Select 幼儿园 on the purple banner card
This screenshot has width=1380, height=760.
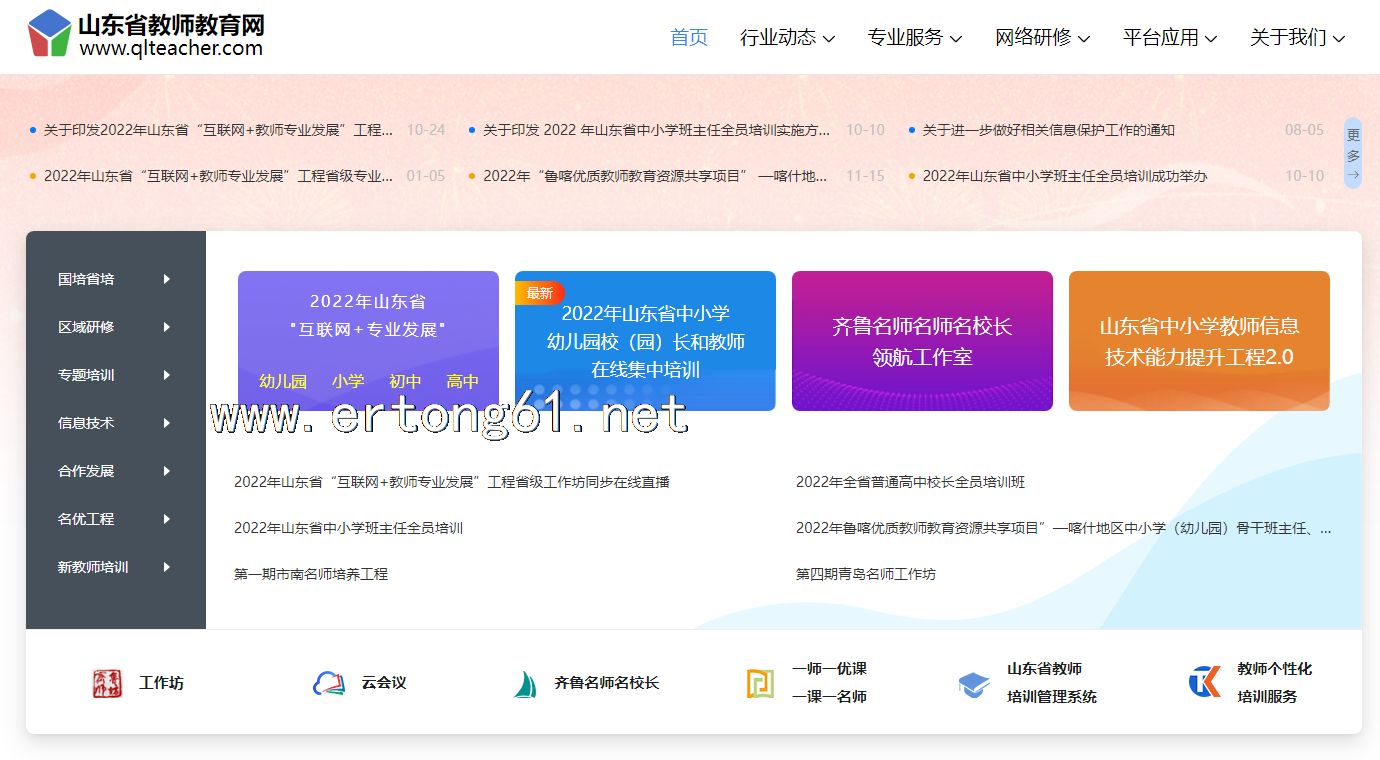tap(283, 381)
